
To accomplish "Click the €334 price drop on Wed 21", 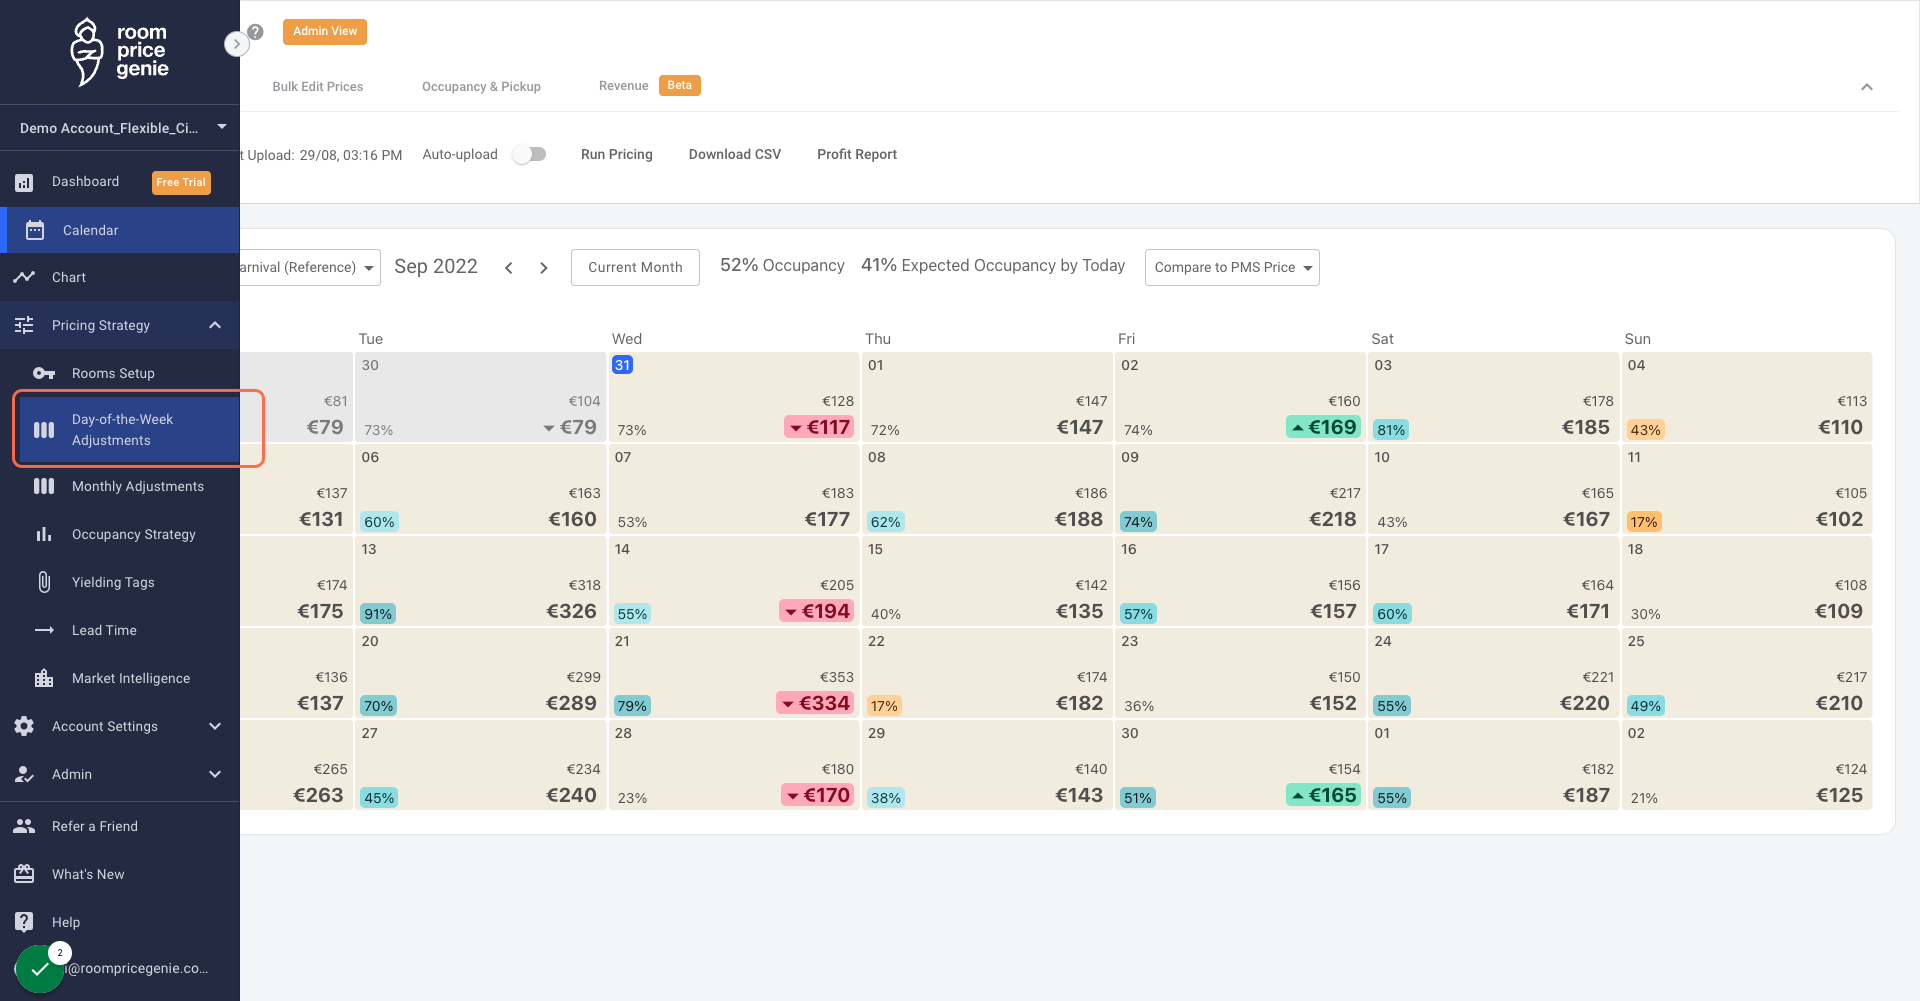I will (815, 703).
